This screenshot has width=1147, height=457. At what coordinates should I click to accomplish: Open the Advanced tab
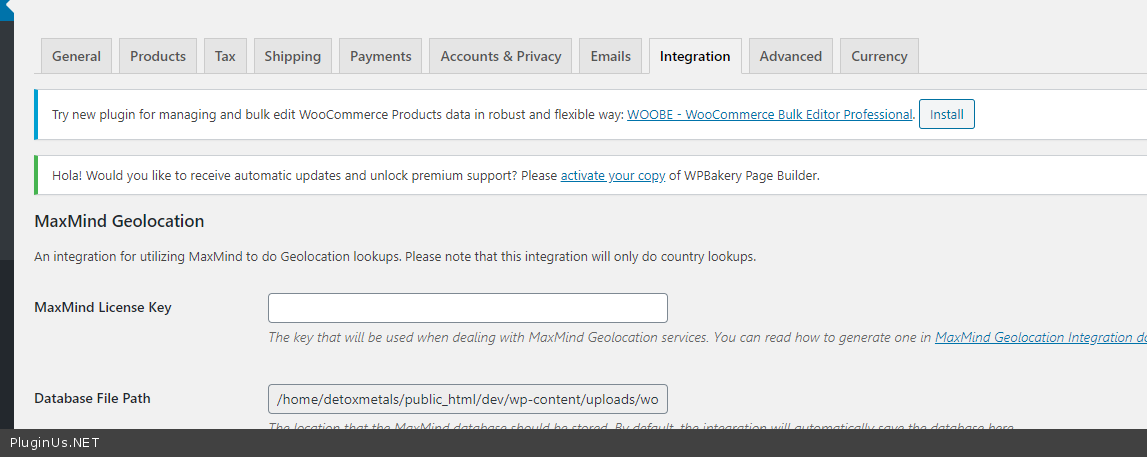point(790,56)
